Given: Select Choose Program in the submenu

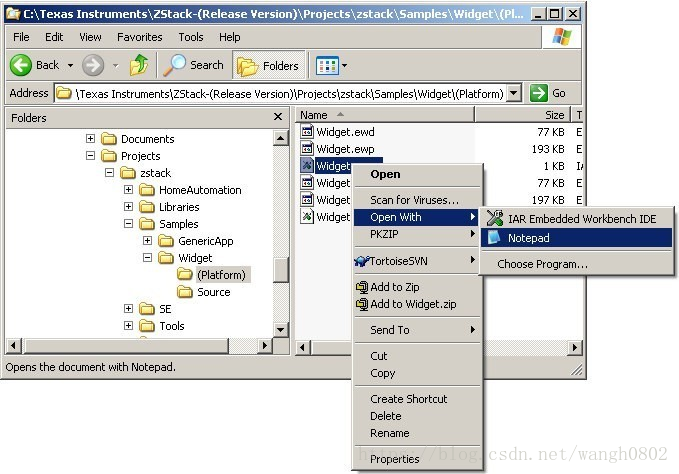Looking at the screenshot, I should [x=576, y=264].
